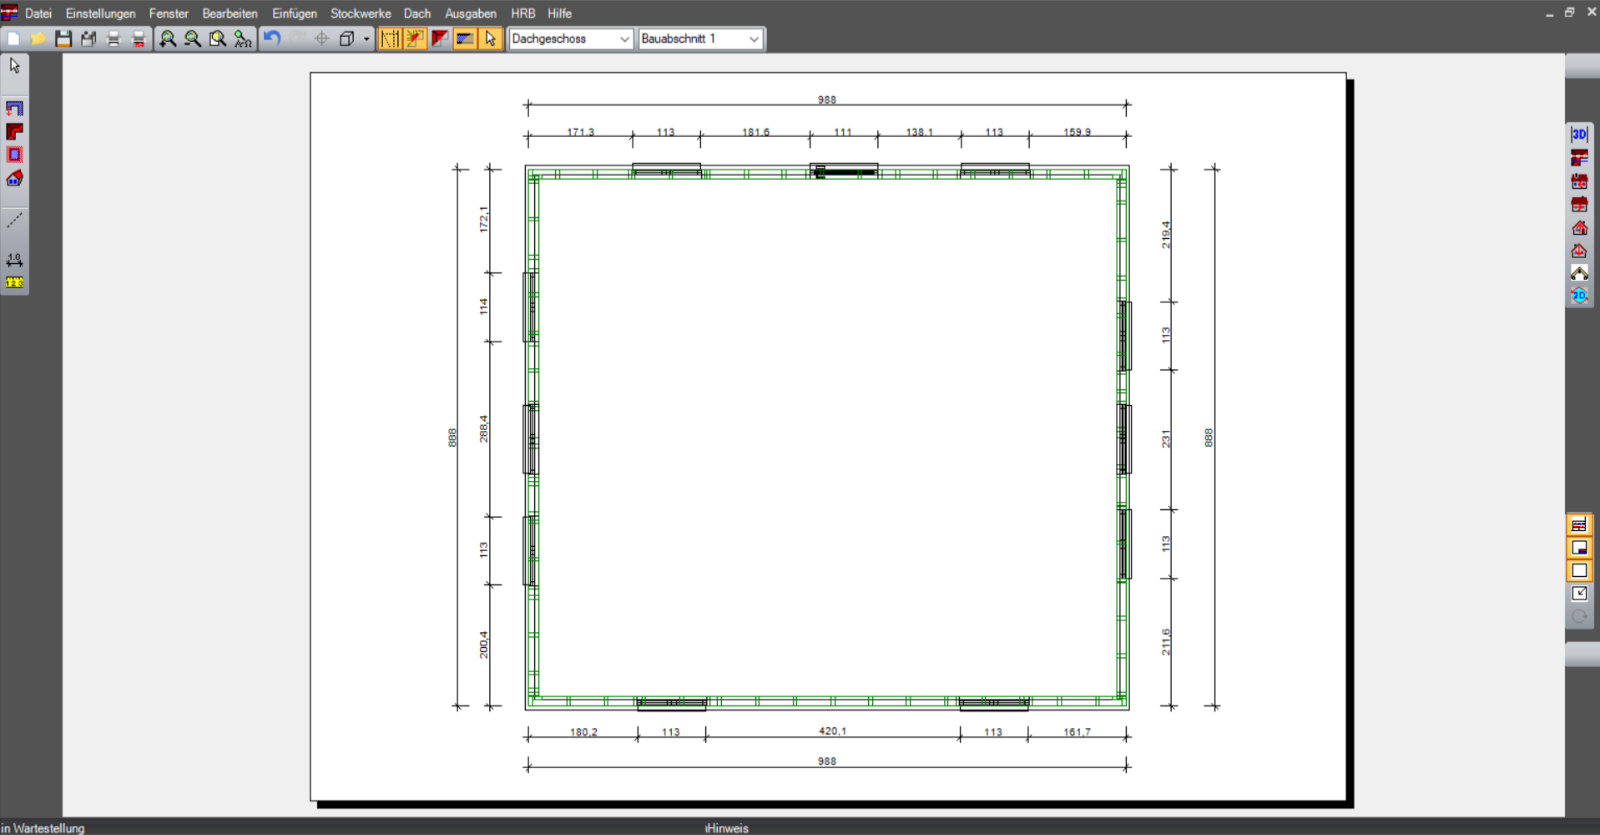This screenshot has width=1600, height=835.
Task: Click the blue Undo arrow
Action: [x=272, y=39]
